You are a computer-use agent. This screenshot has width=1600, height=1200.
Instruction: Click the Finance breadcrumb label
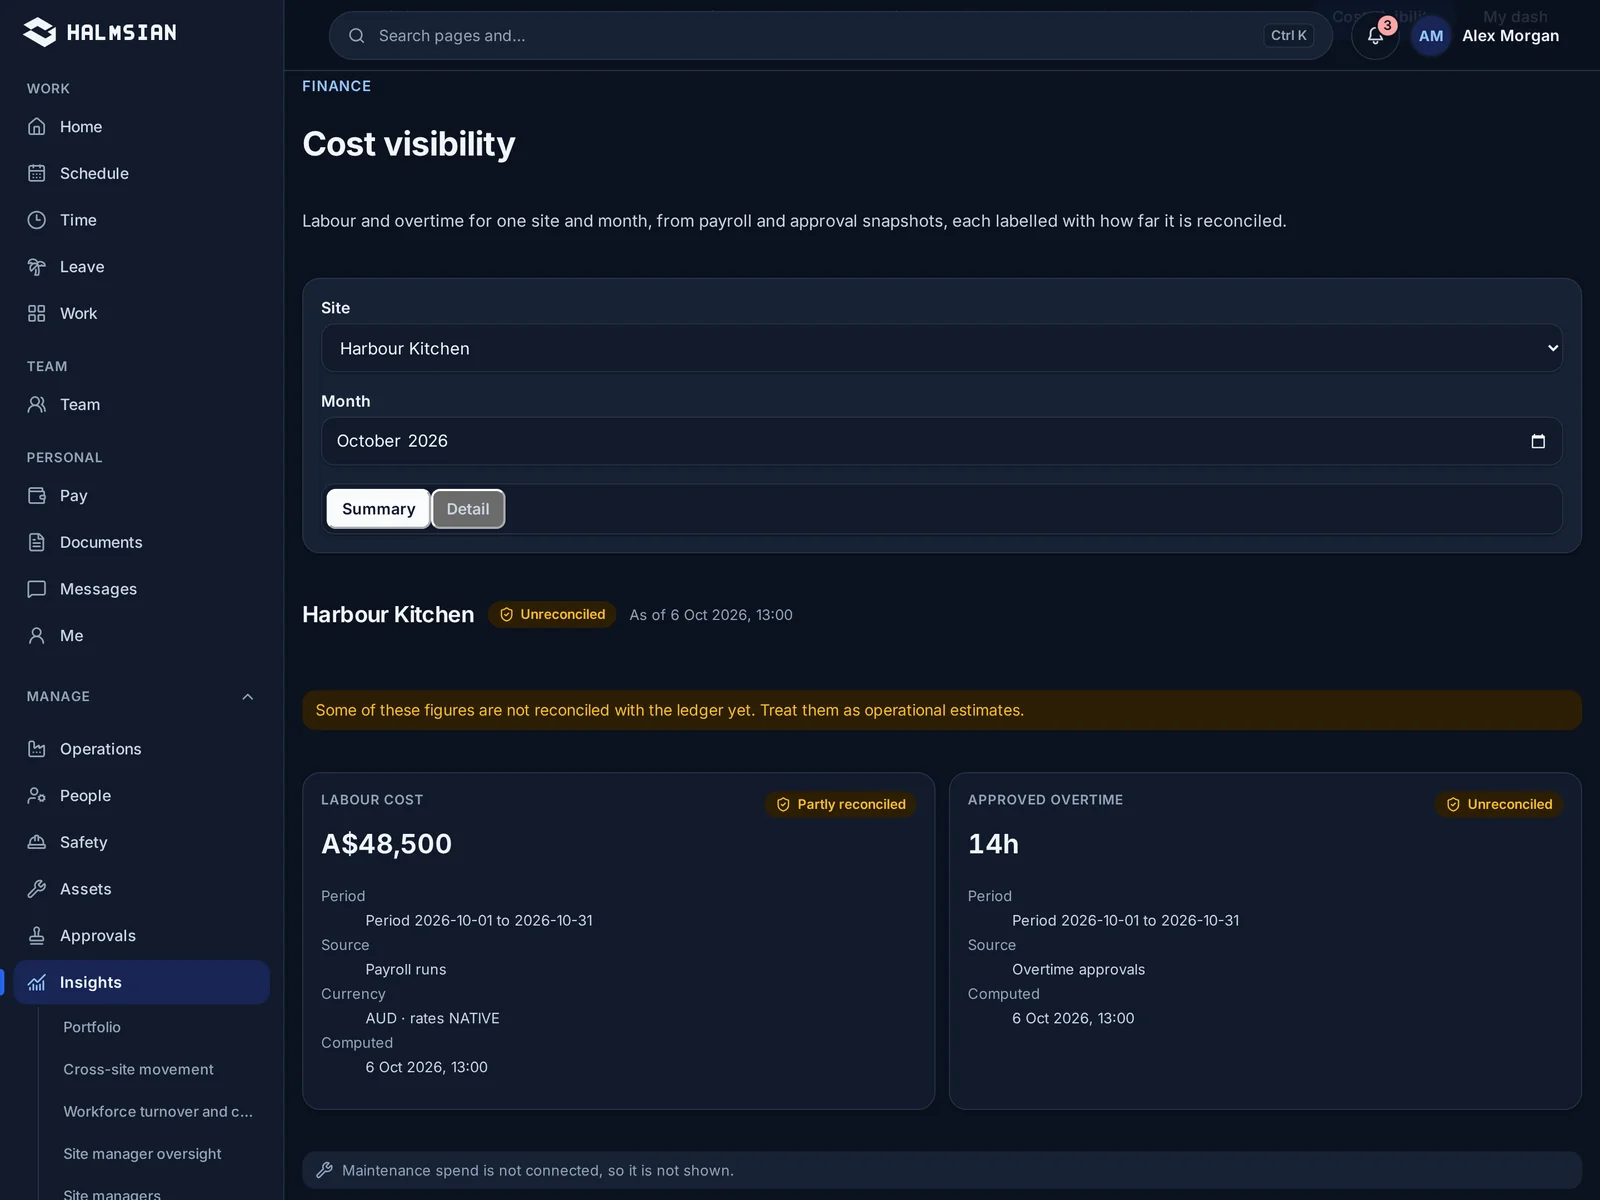pyautogui.click(x=336, y=86)
